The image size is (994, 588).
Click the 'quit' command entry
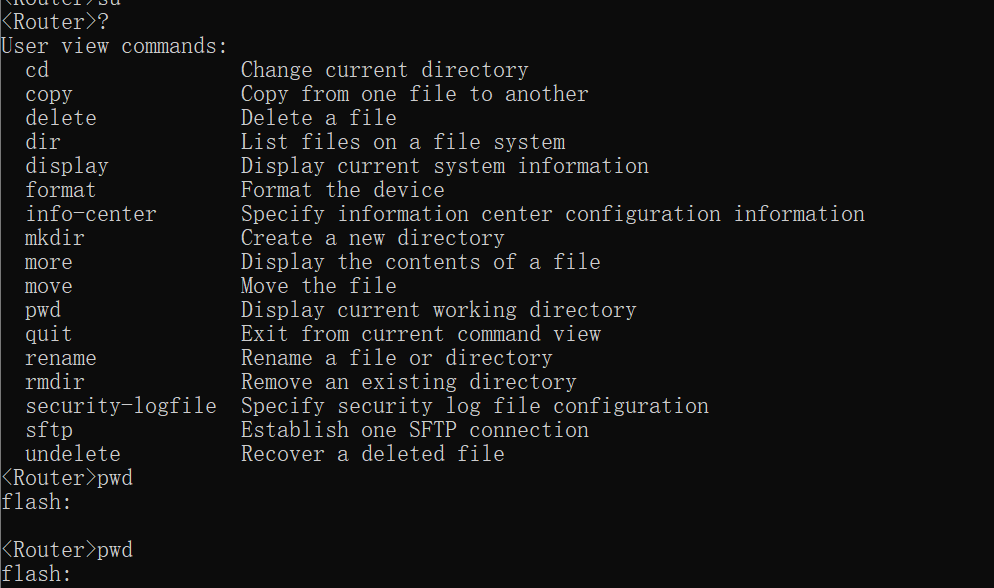(x=49, y=334)
